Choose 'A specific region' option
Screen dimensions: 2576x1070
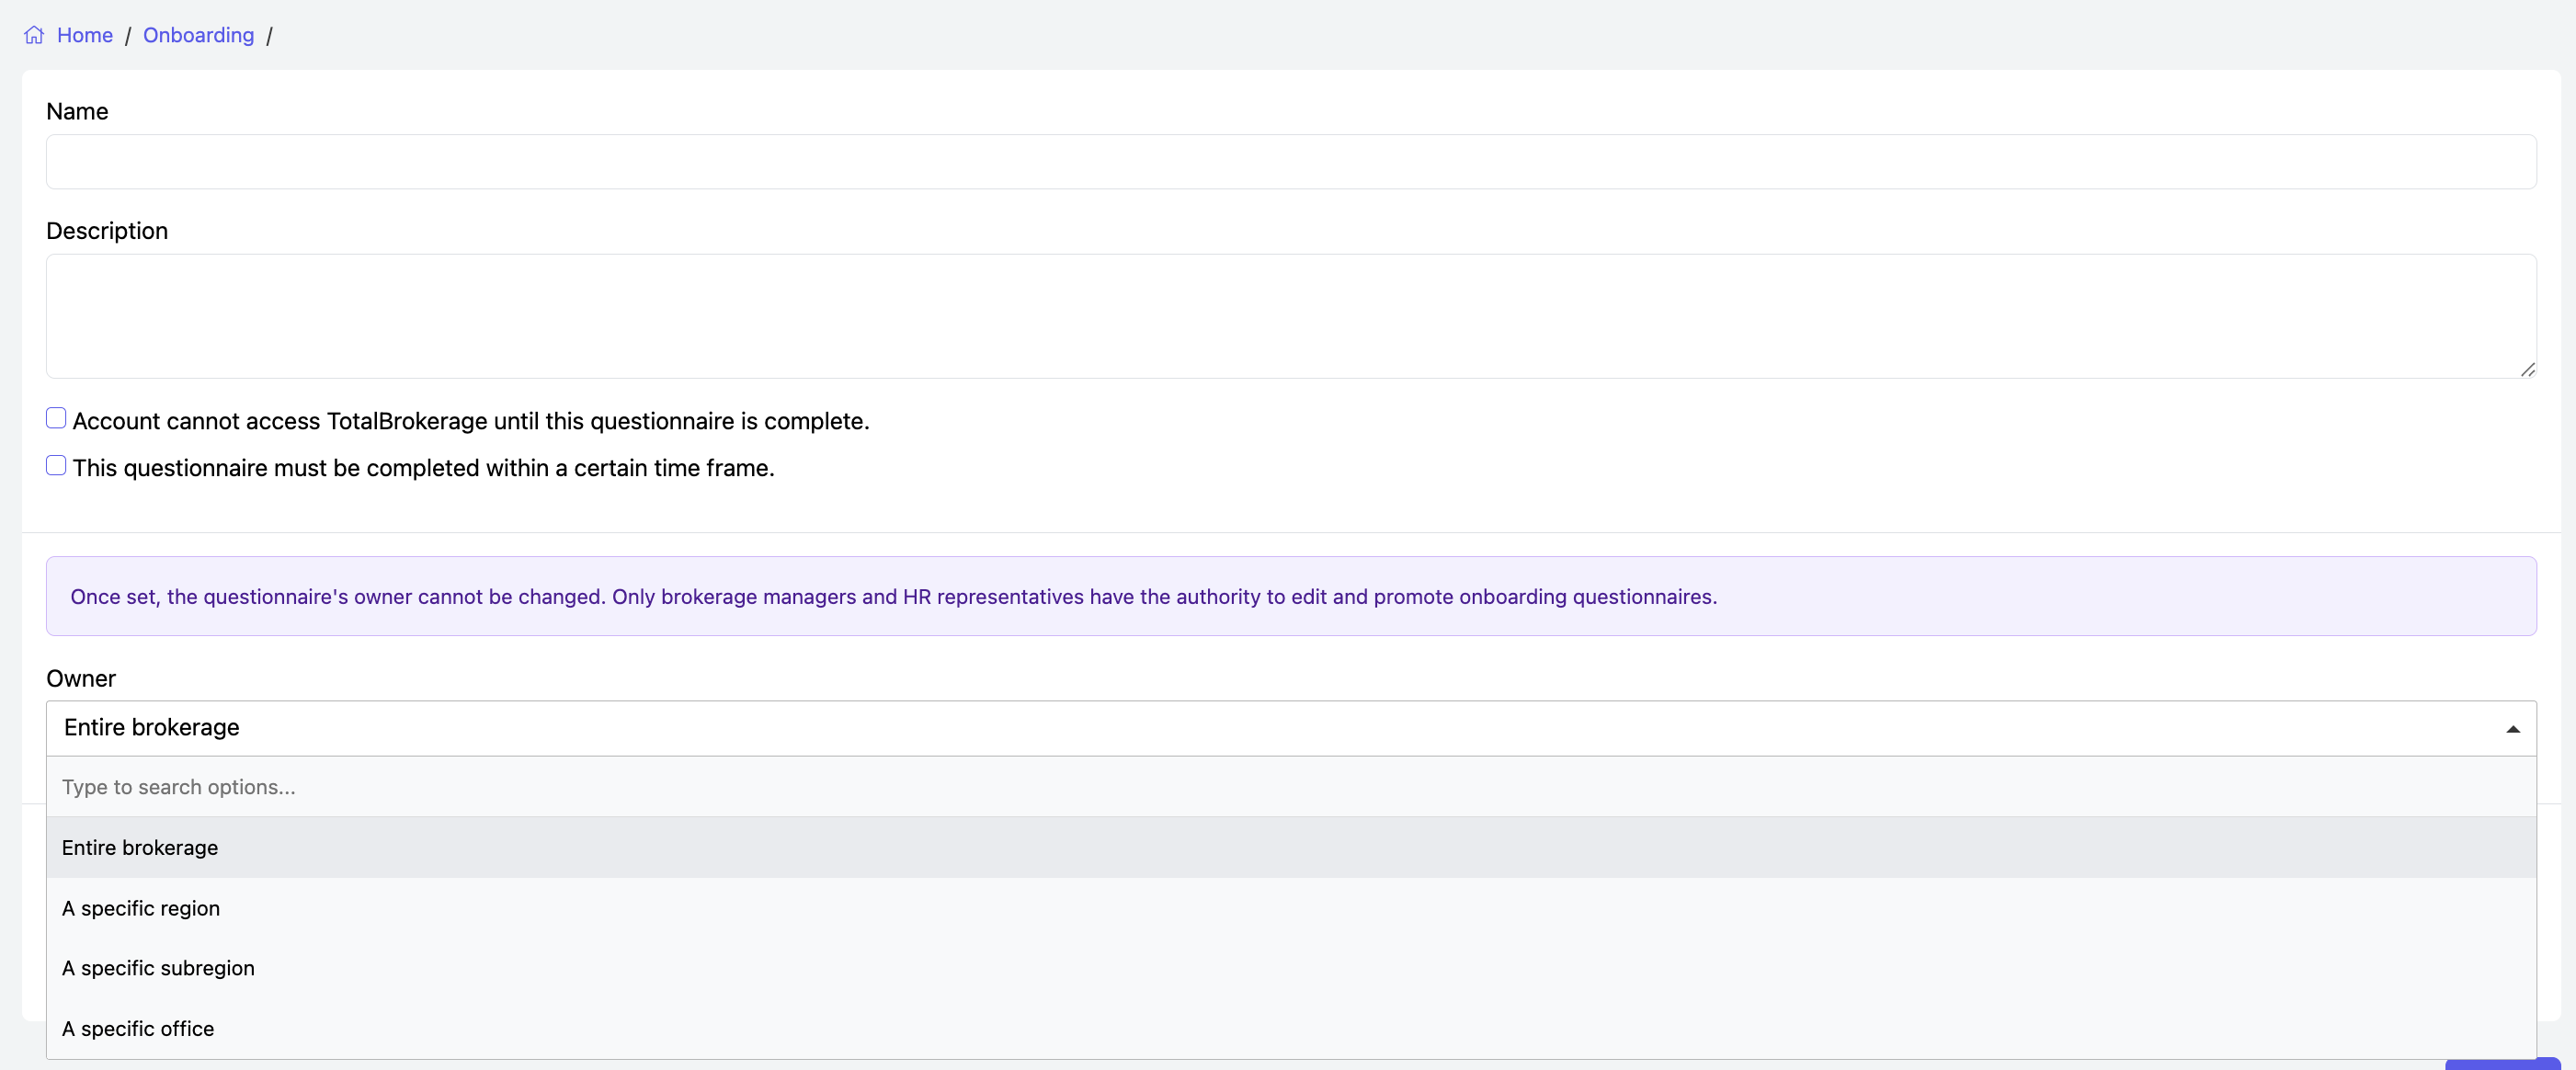pos(141,908)
